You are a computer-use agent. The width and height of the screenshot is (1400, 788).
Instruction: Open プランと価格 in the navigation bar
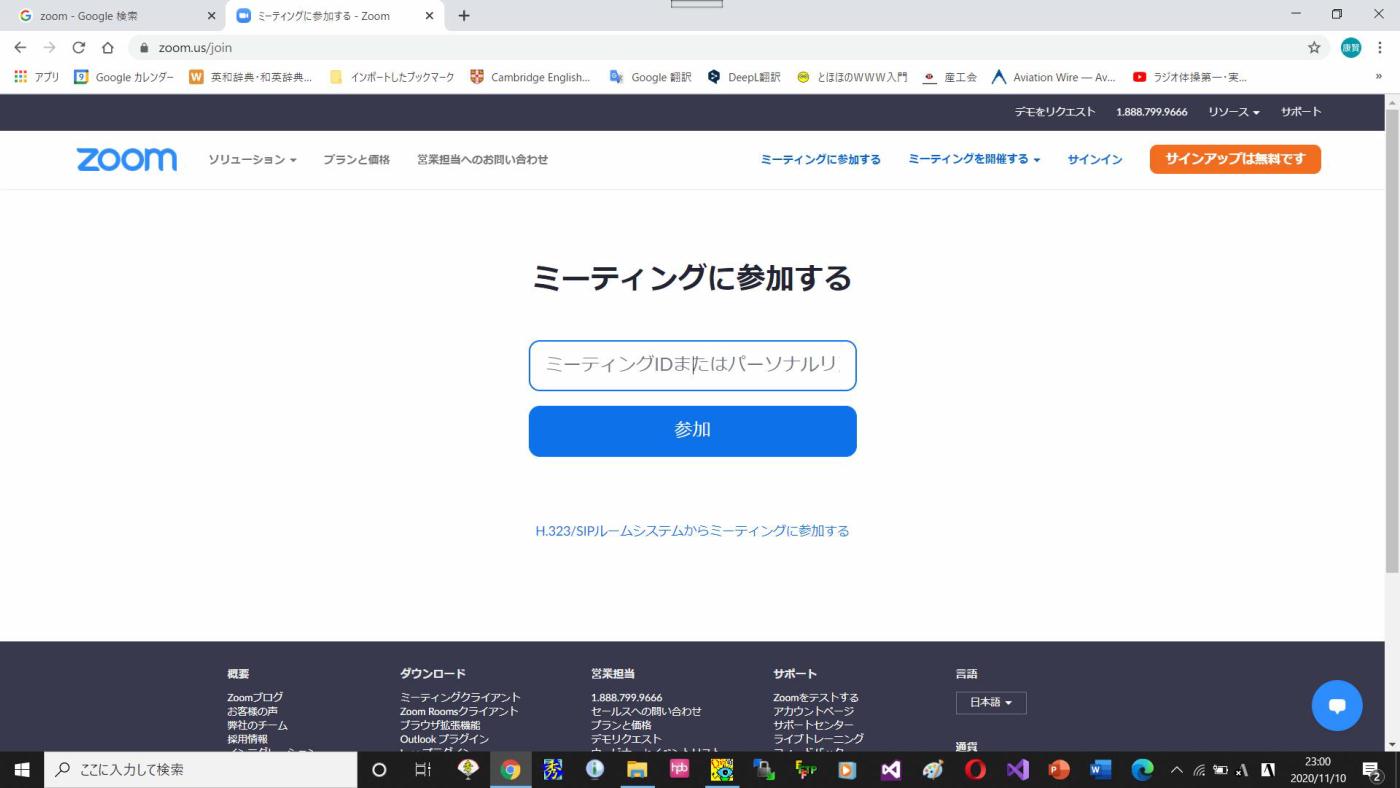pos(356,160)
